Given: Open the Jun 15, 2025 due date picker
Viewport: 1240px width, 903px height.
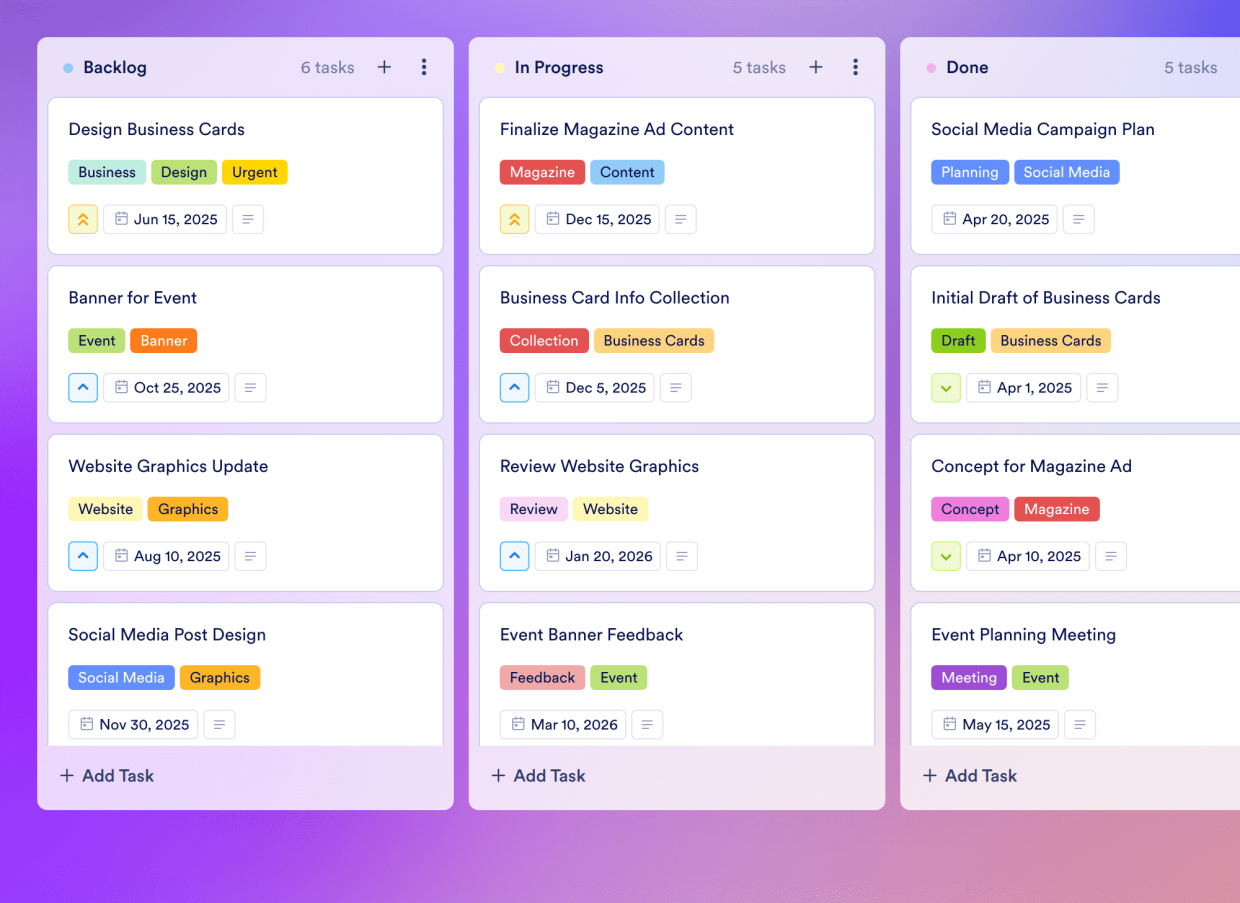Looking at the screenshot, I should 165,219.
